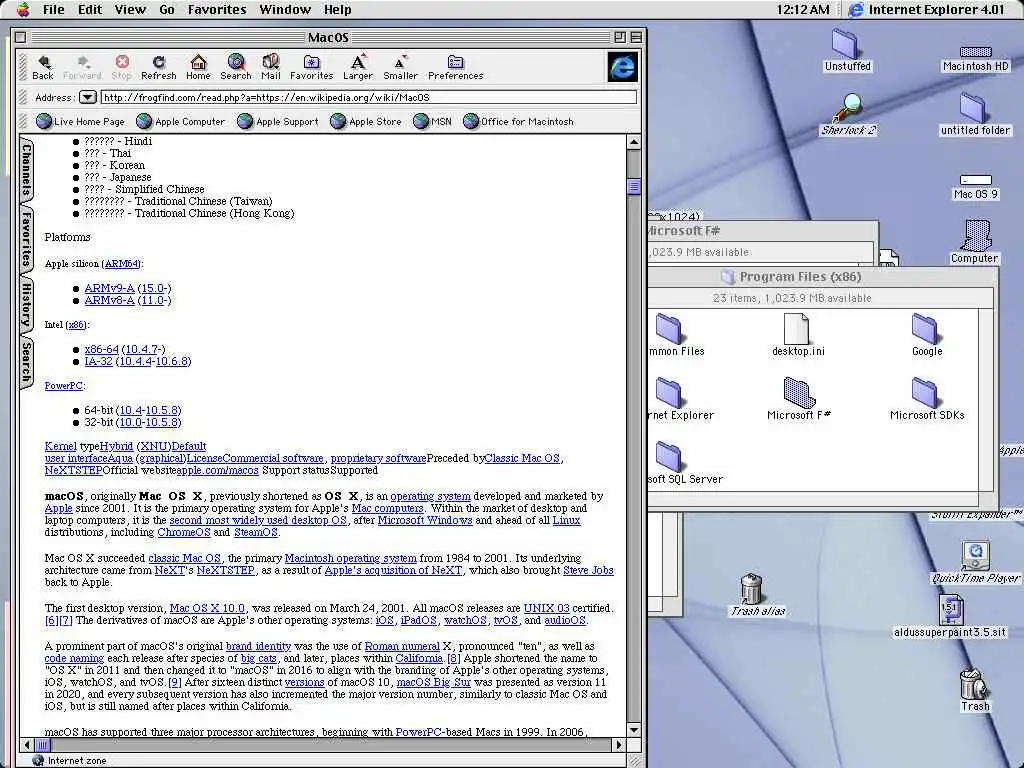Select Microsoft F# folder icon in Program Files
Screen dimensions: 1024x768
[799, 398]
